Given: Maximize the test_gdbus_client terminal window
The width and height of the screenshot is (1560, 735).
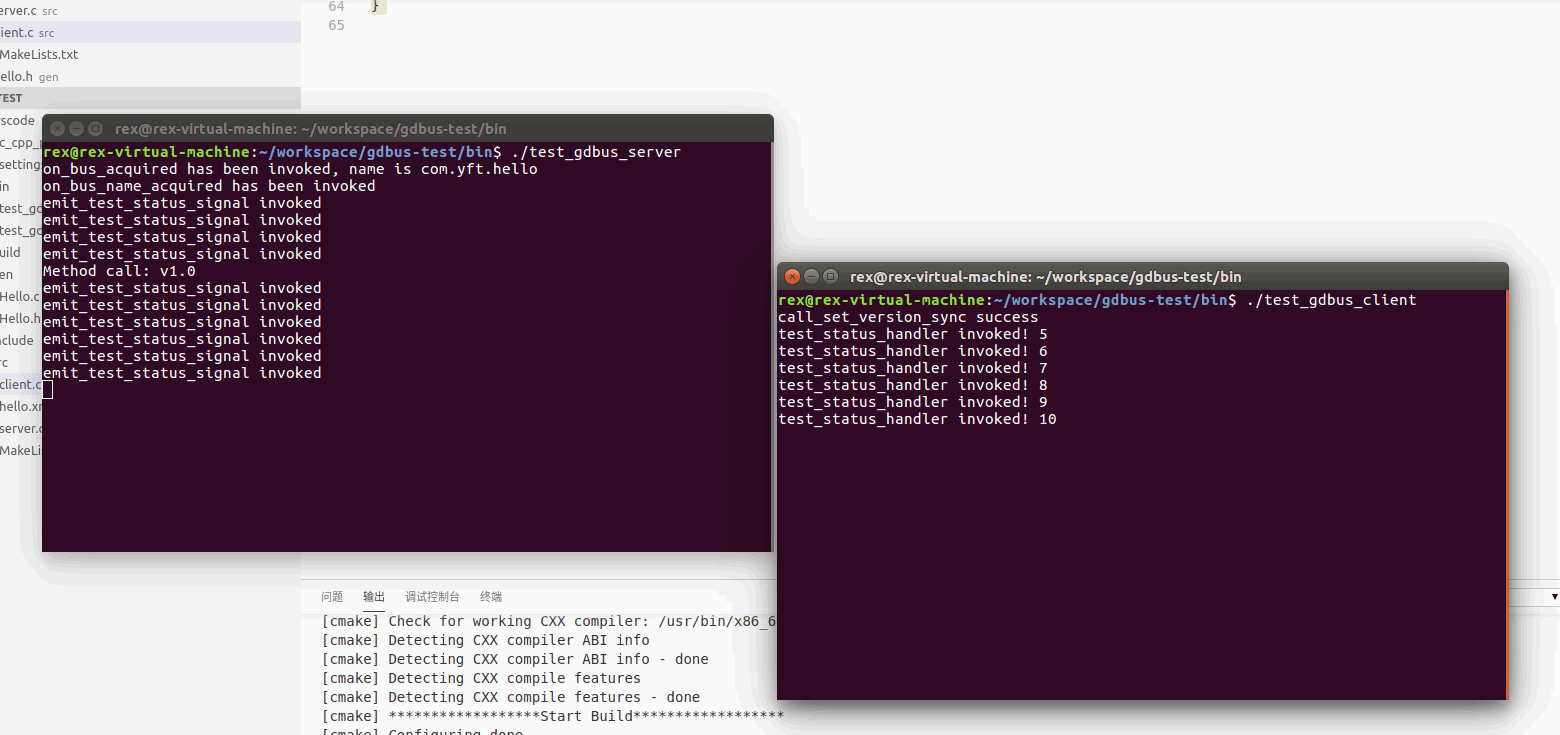Looking at the screenshot, I should (x=830, y=277).
